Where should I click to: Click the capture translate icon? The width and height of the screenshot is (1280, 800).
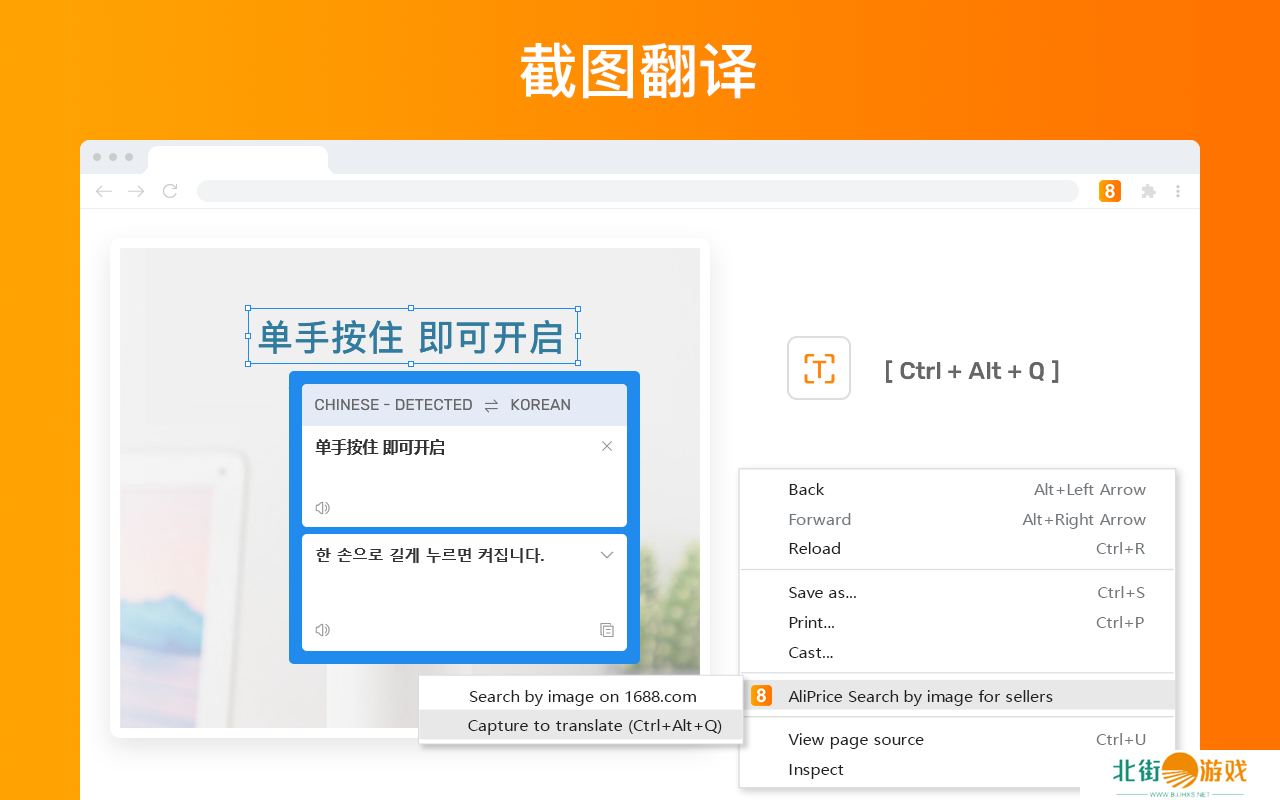818,368
